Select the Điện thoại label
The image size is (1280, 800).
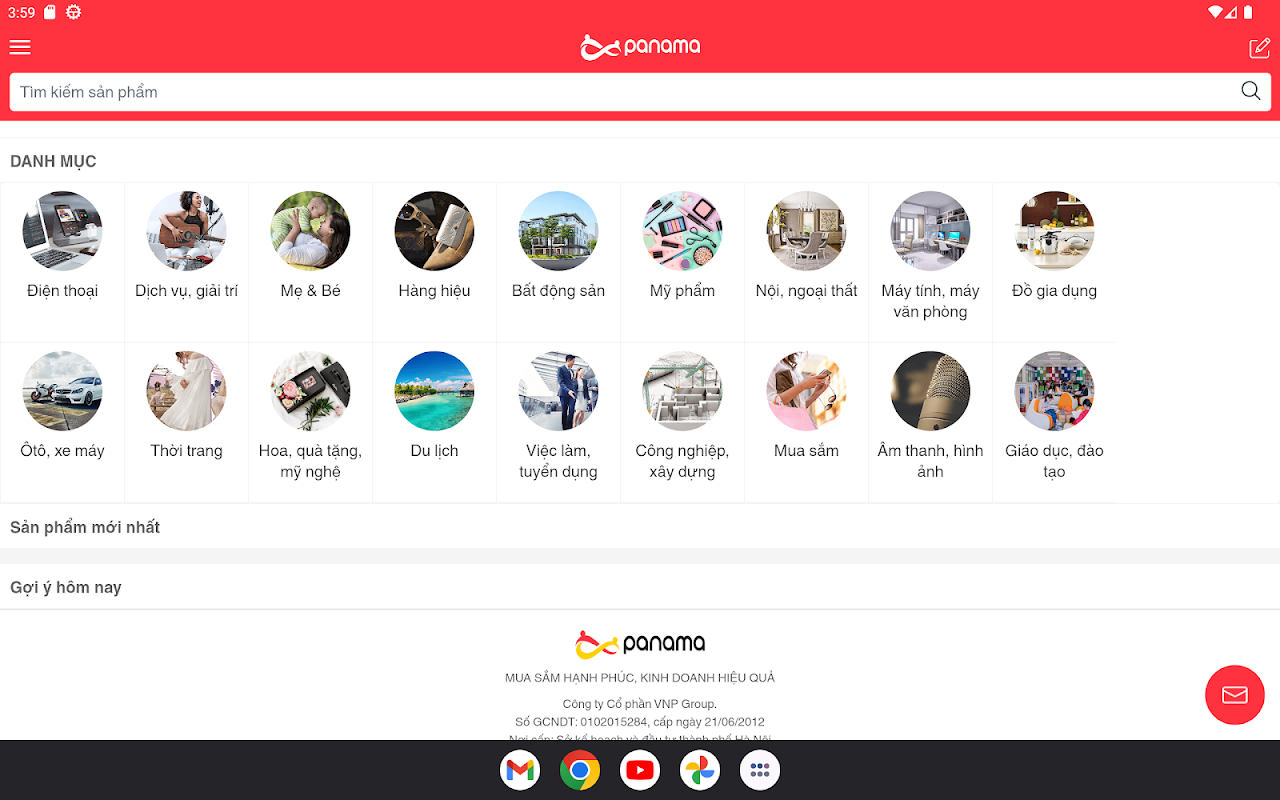pos(62,291)
